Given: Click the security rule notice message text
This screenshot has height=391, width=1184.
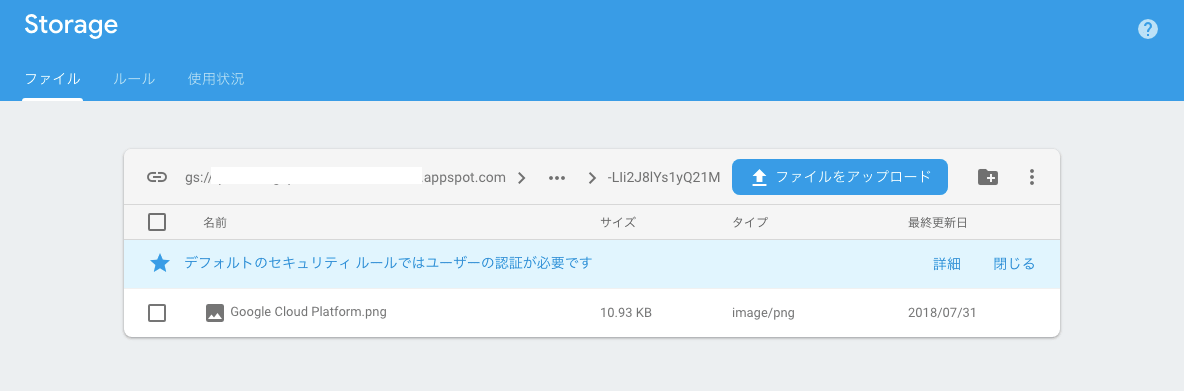Looking at the screenshot, I should [x=388, y=263].
